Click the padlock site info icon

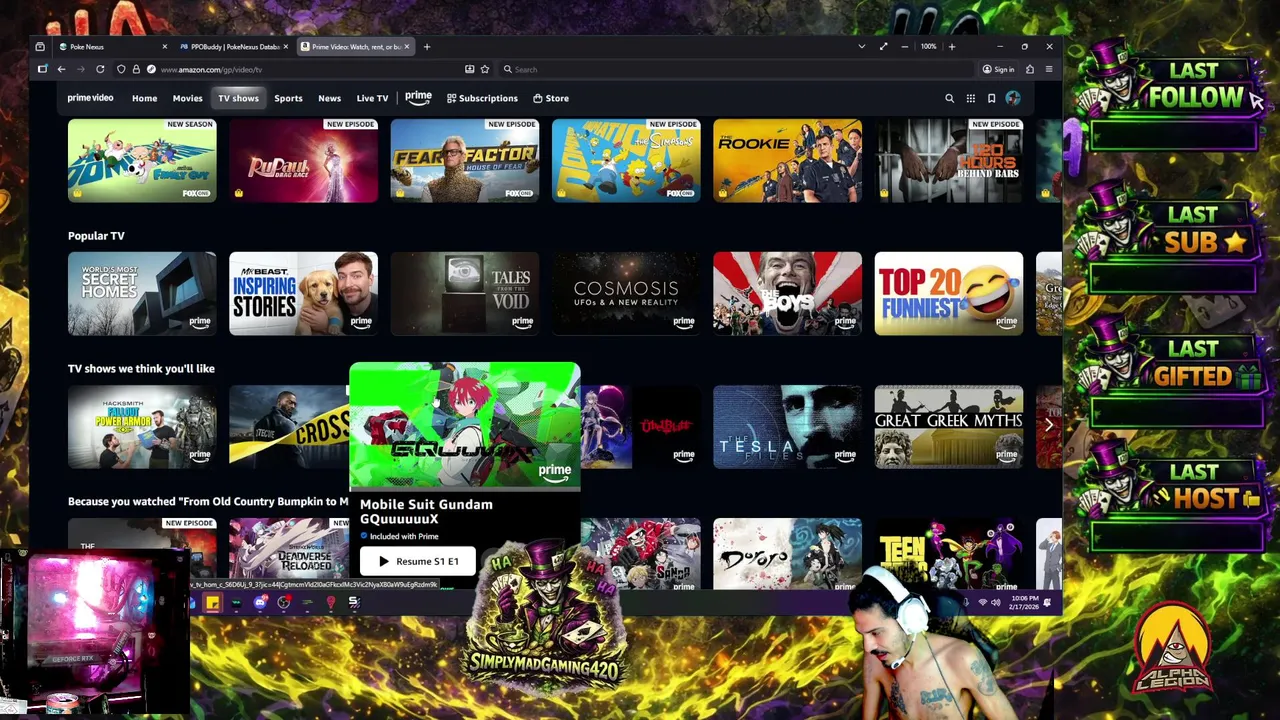coord(136,69)
